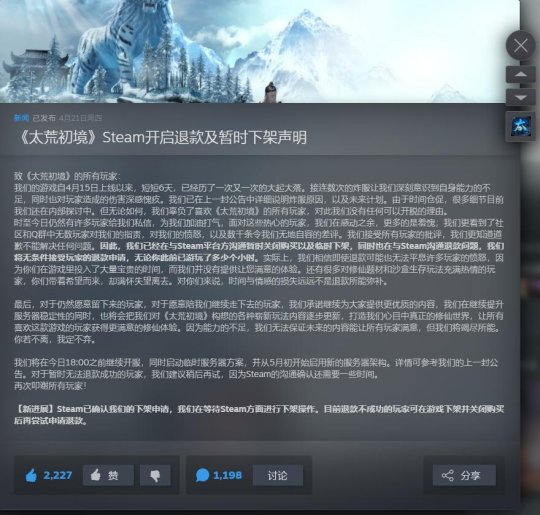This screenshot has height=515, width=540.
Task: Click the paragraph beginning 我们将在今日18:00
Action: [x=256, y=368]
